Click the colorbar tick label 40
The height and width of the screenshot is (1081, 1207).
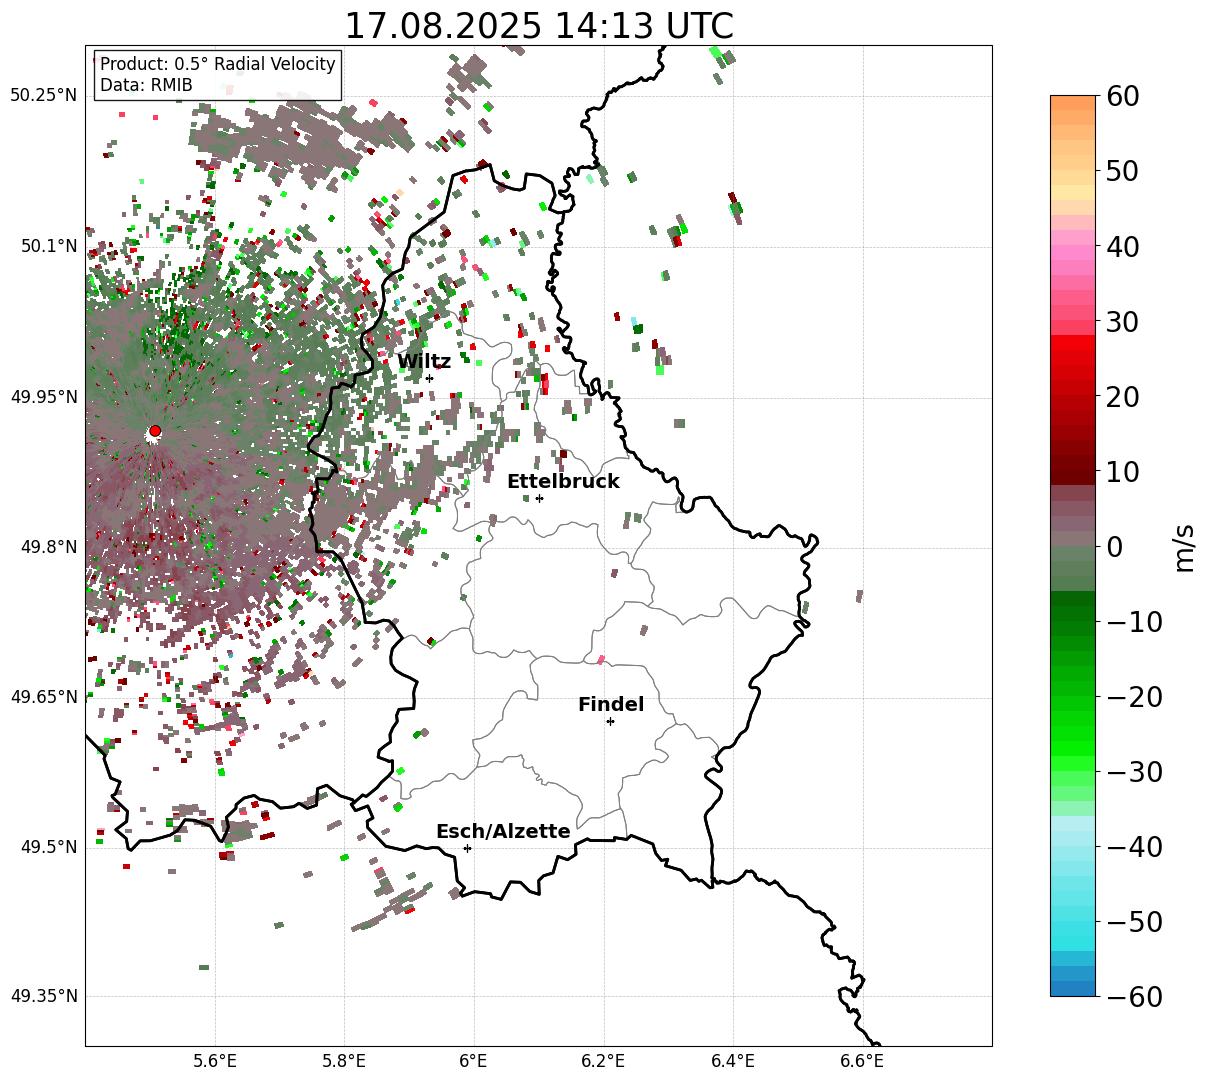(x=1125, y=246)
